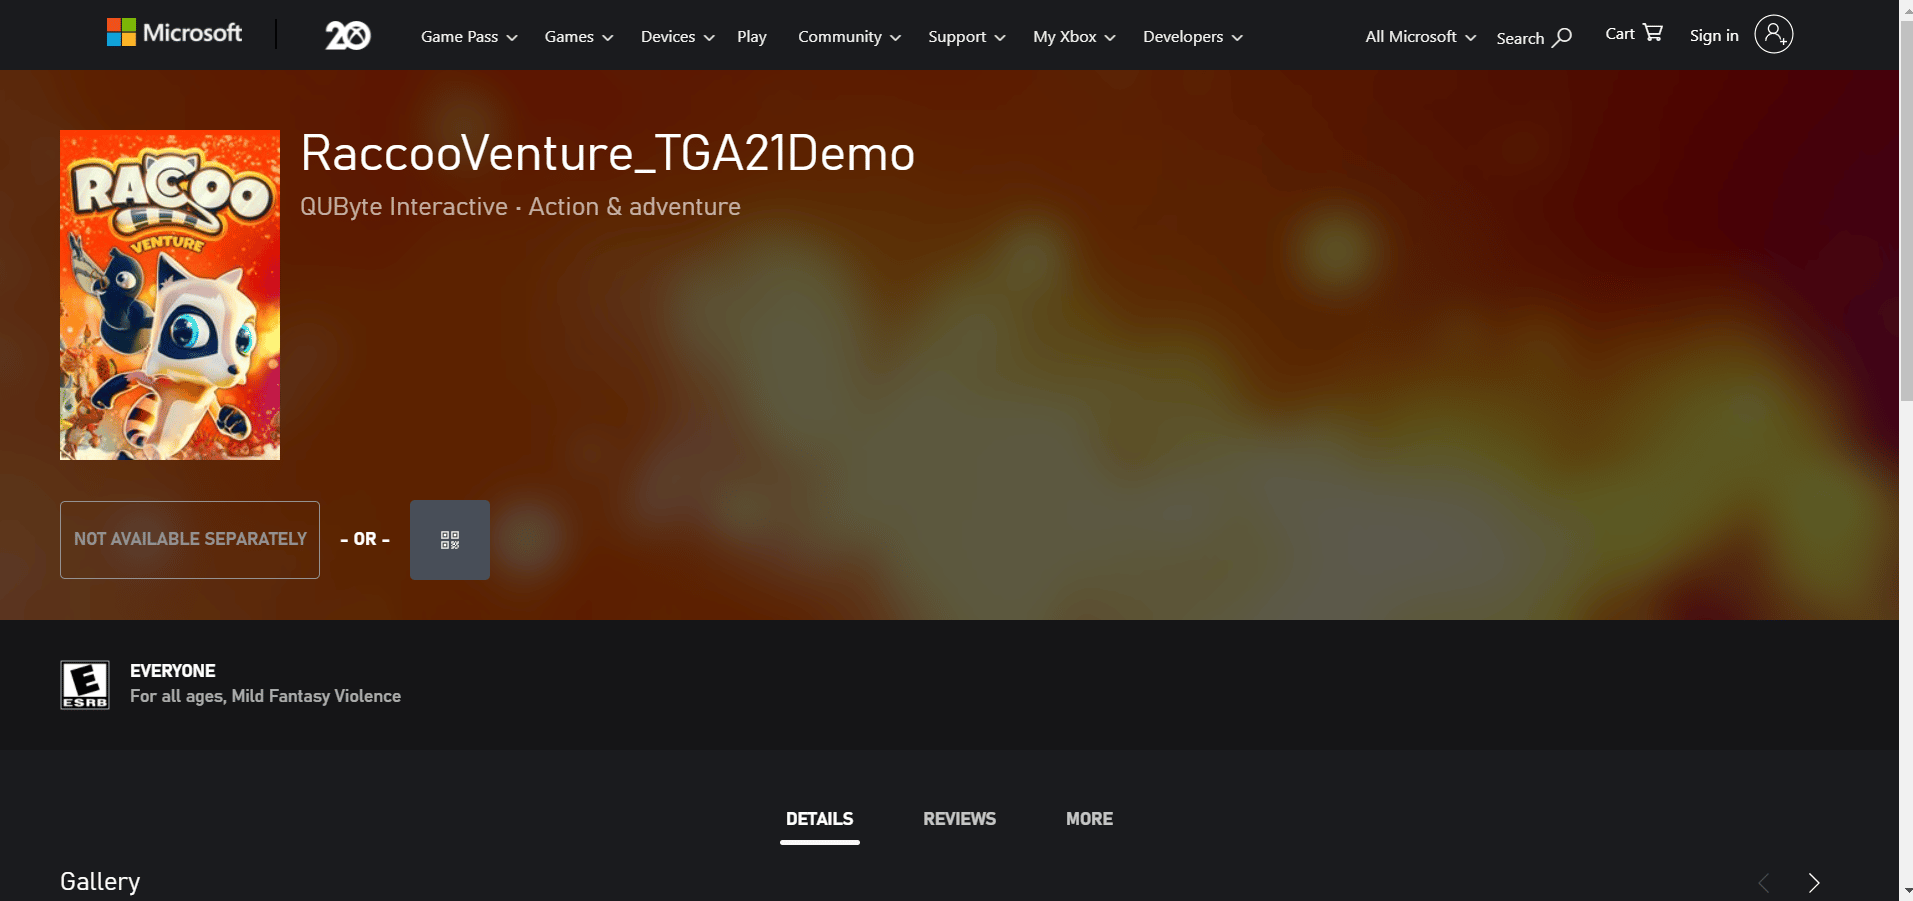1913x901 pixels.
Task: Switch to the Reviews tab
Action: pos(960,819)
